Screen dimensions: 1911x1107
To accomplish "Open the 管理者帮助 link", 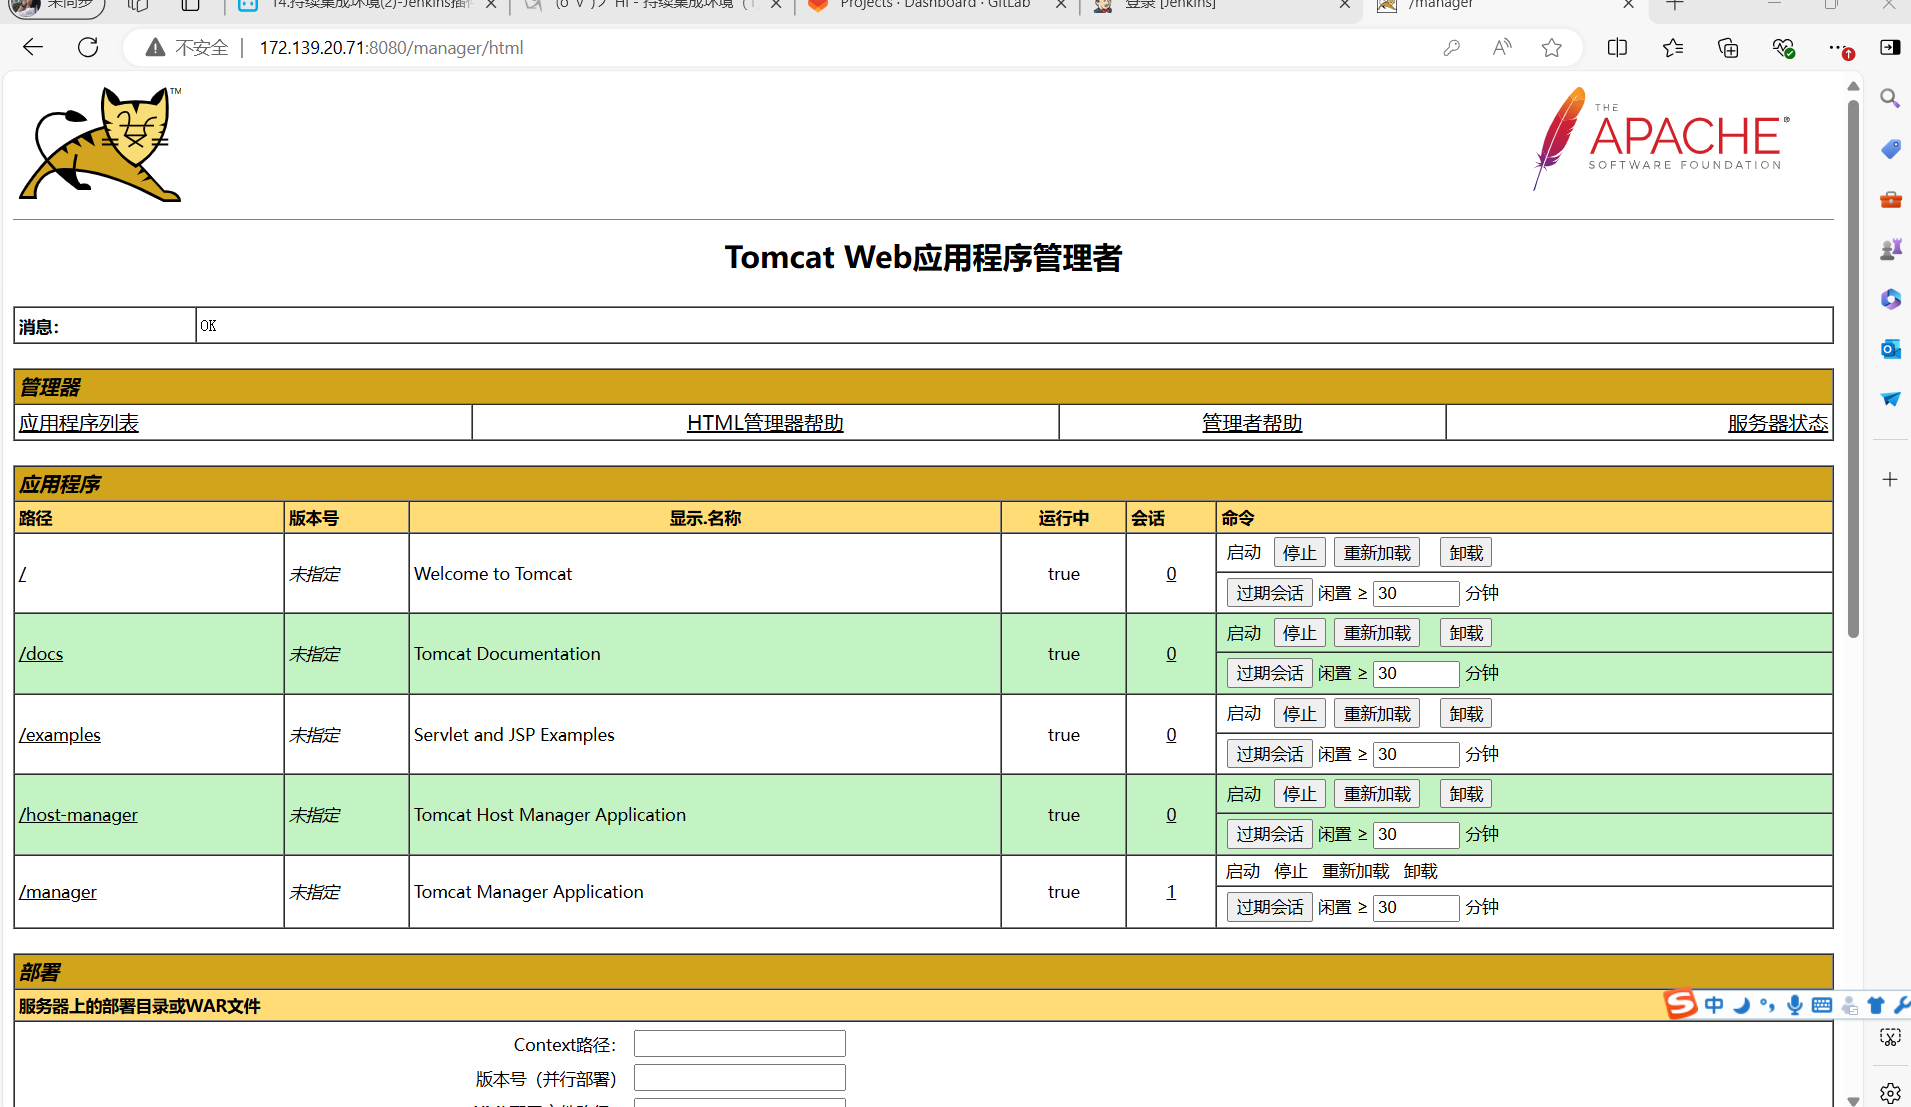I will click(x=1252, y=423).
